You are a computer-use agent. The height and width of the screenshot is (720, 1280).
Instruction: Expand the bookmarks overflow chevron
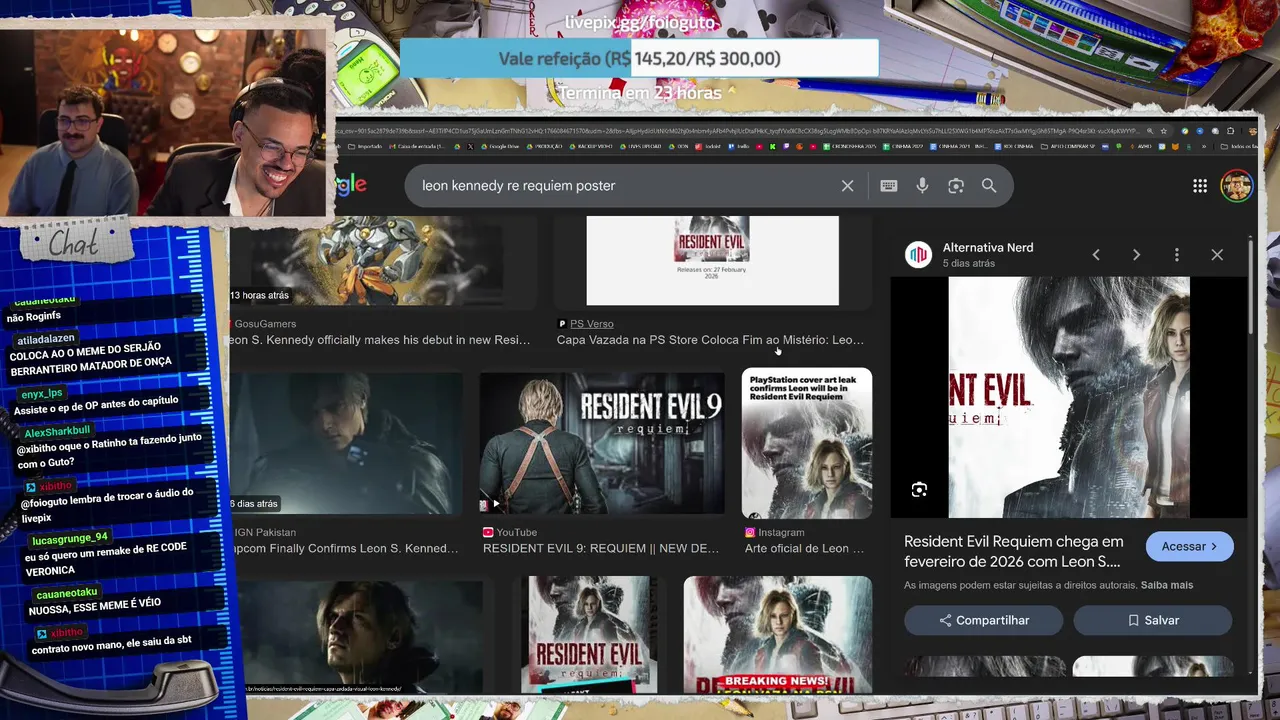tap(1204, 146)
